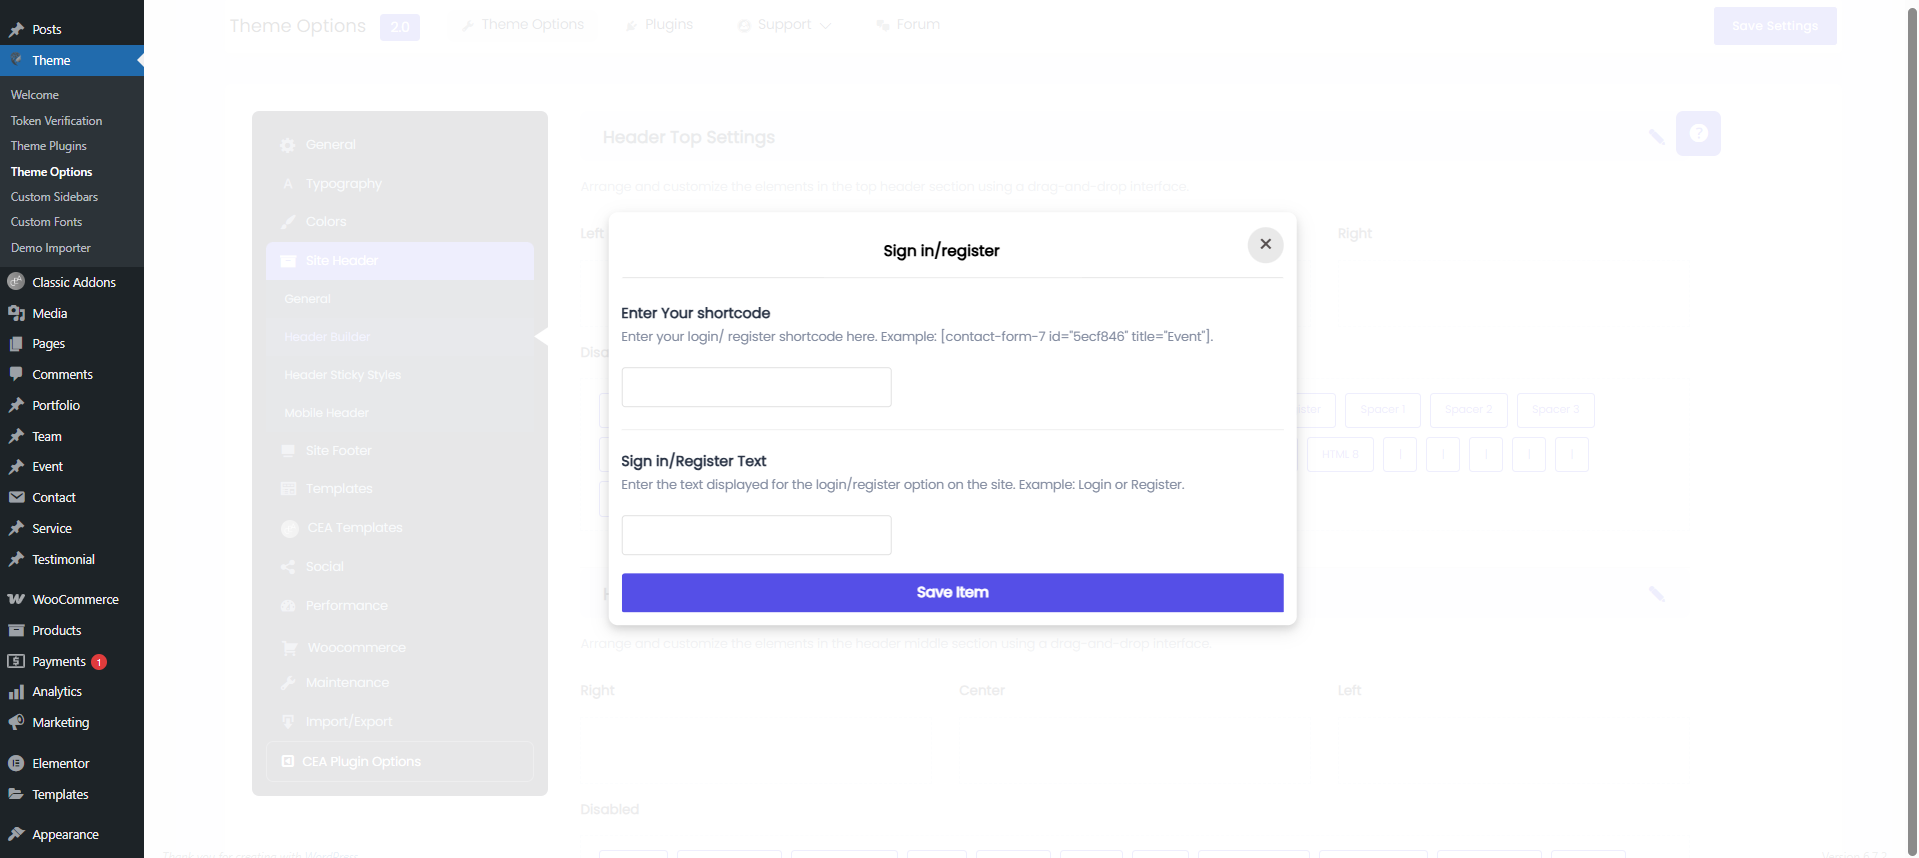Open the Elementor menu icon

16,763
